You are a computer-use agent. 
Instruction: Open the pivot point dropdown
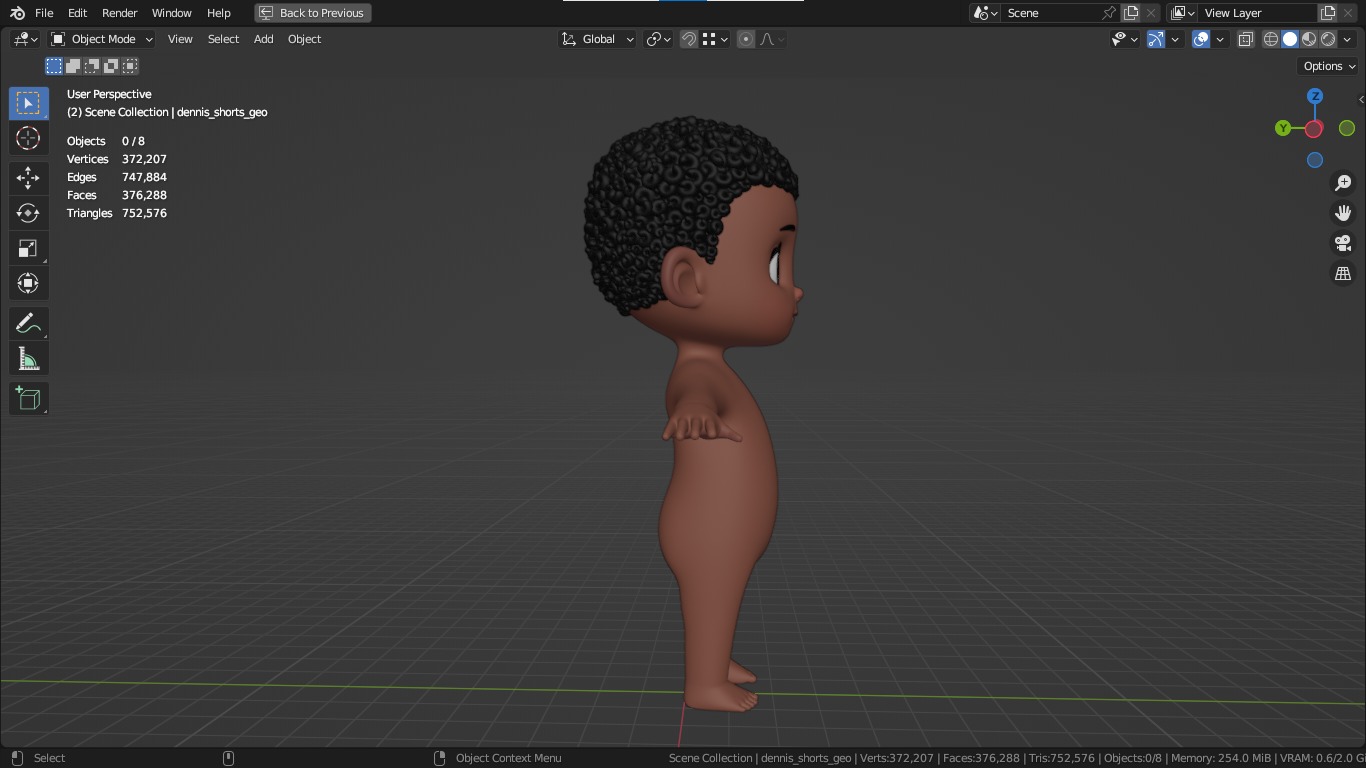658,39
